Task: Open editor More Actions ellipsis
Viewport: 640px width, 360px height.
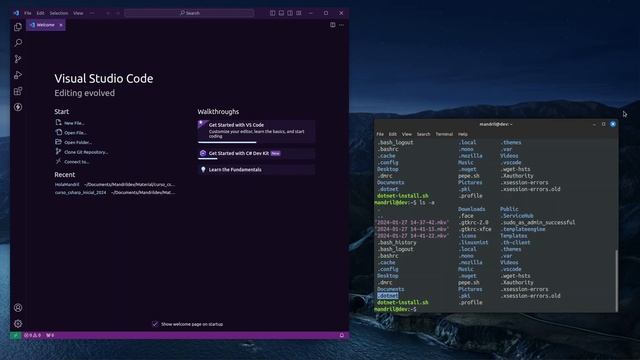Action: pos(342,25)
